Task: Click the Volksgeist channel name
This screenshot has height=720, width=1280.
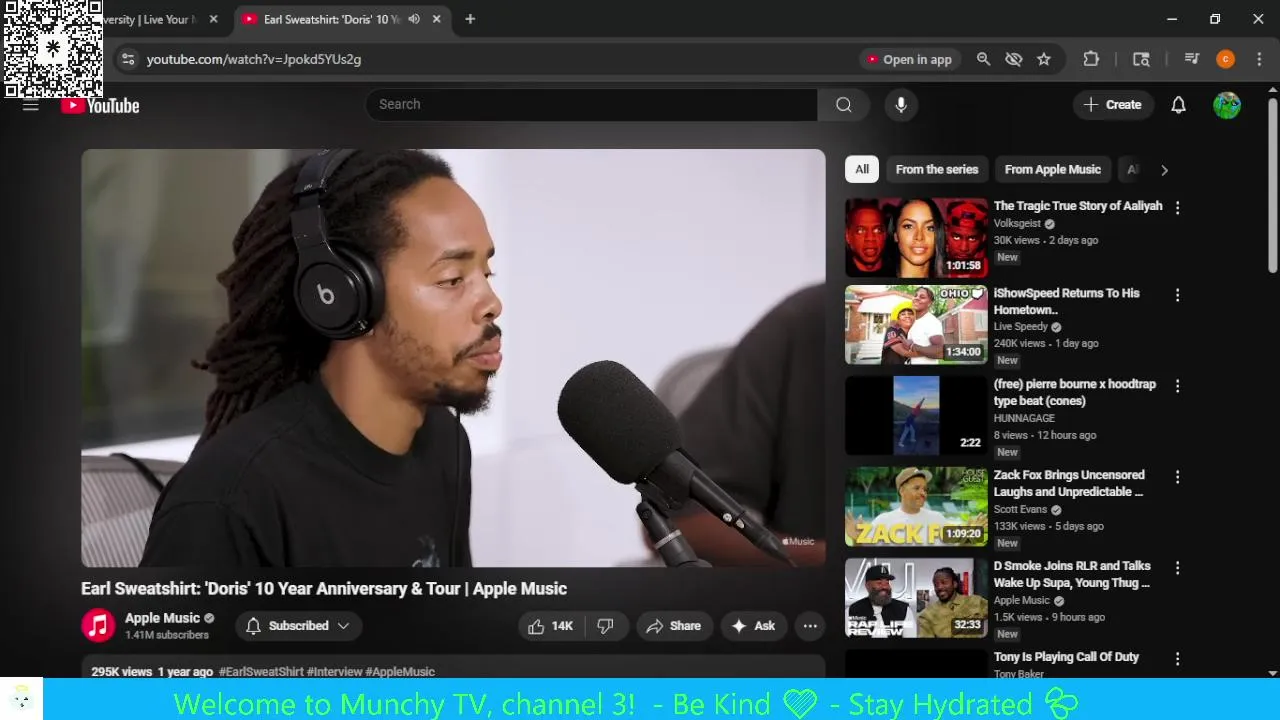Action: [x=1017, y=224]
